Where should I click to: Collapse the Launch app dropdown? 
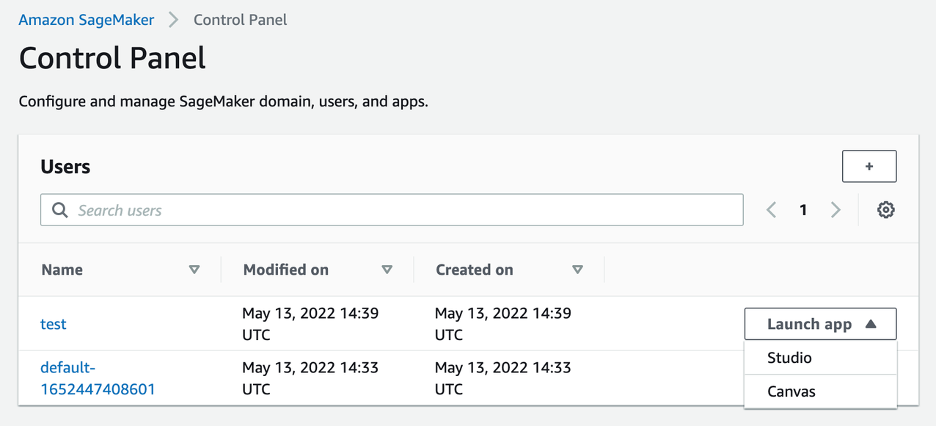820,324
